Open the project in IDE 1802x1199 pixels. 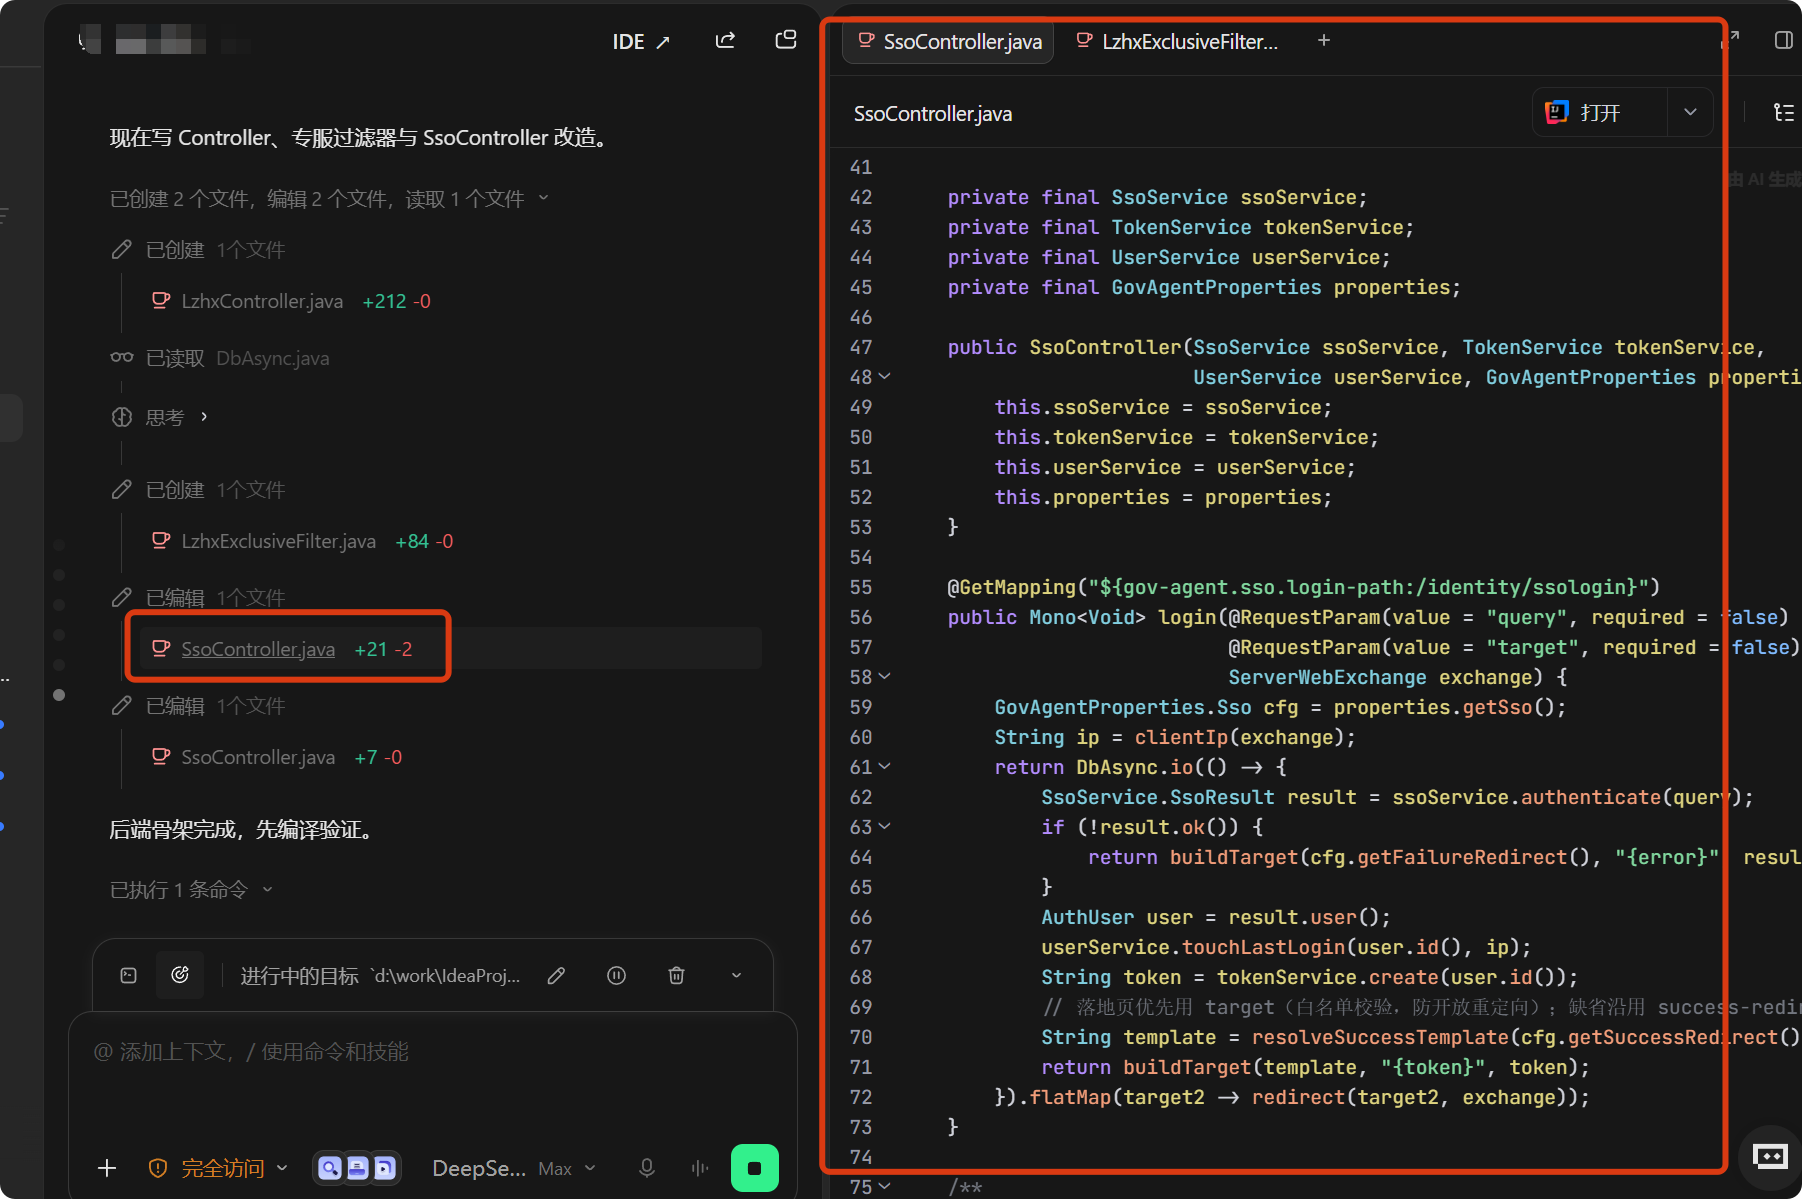coord(641,42)
